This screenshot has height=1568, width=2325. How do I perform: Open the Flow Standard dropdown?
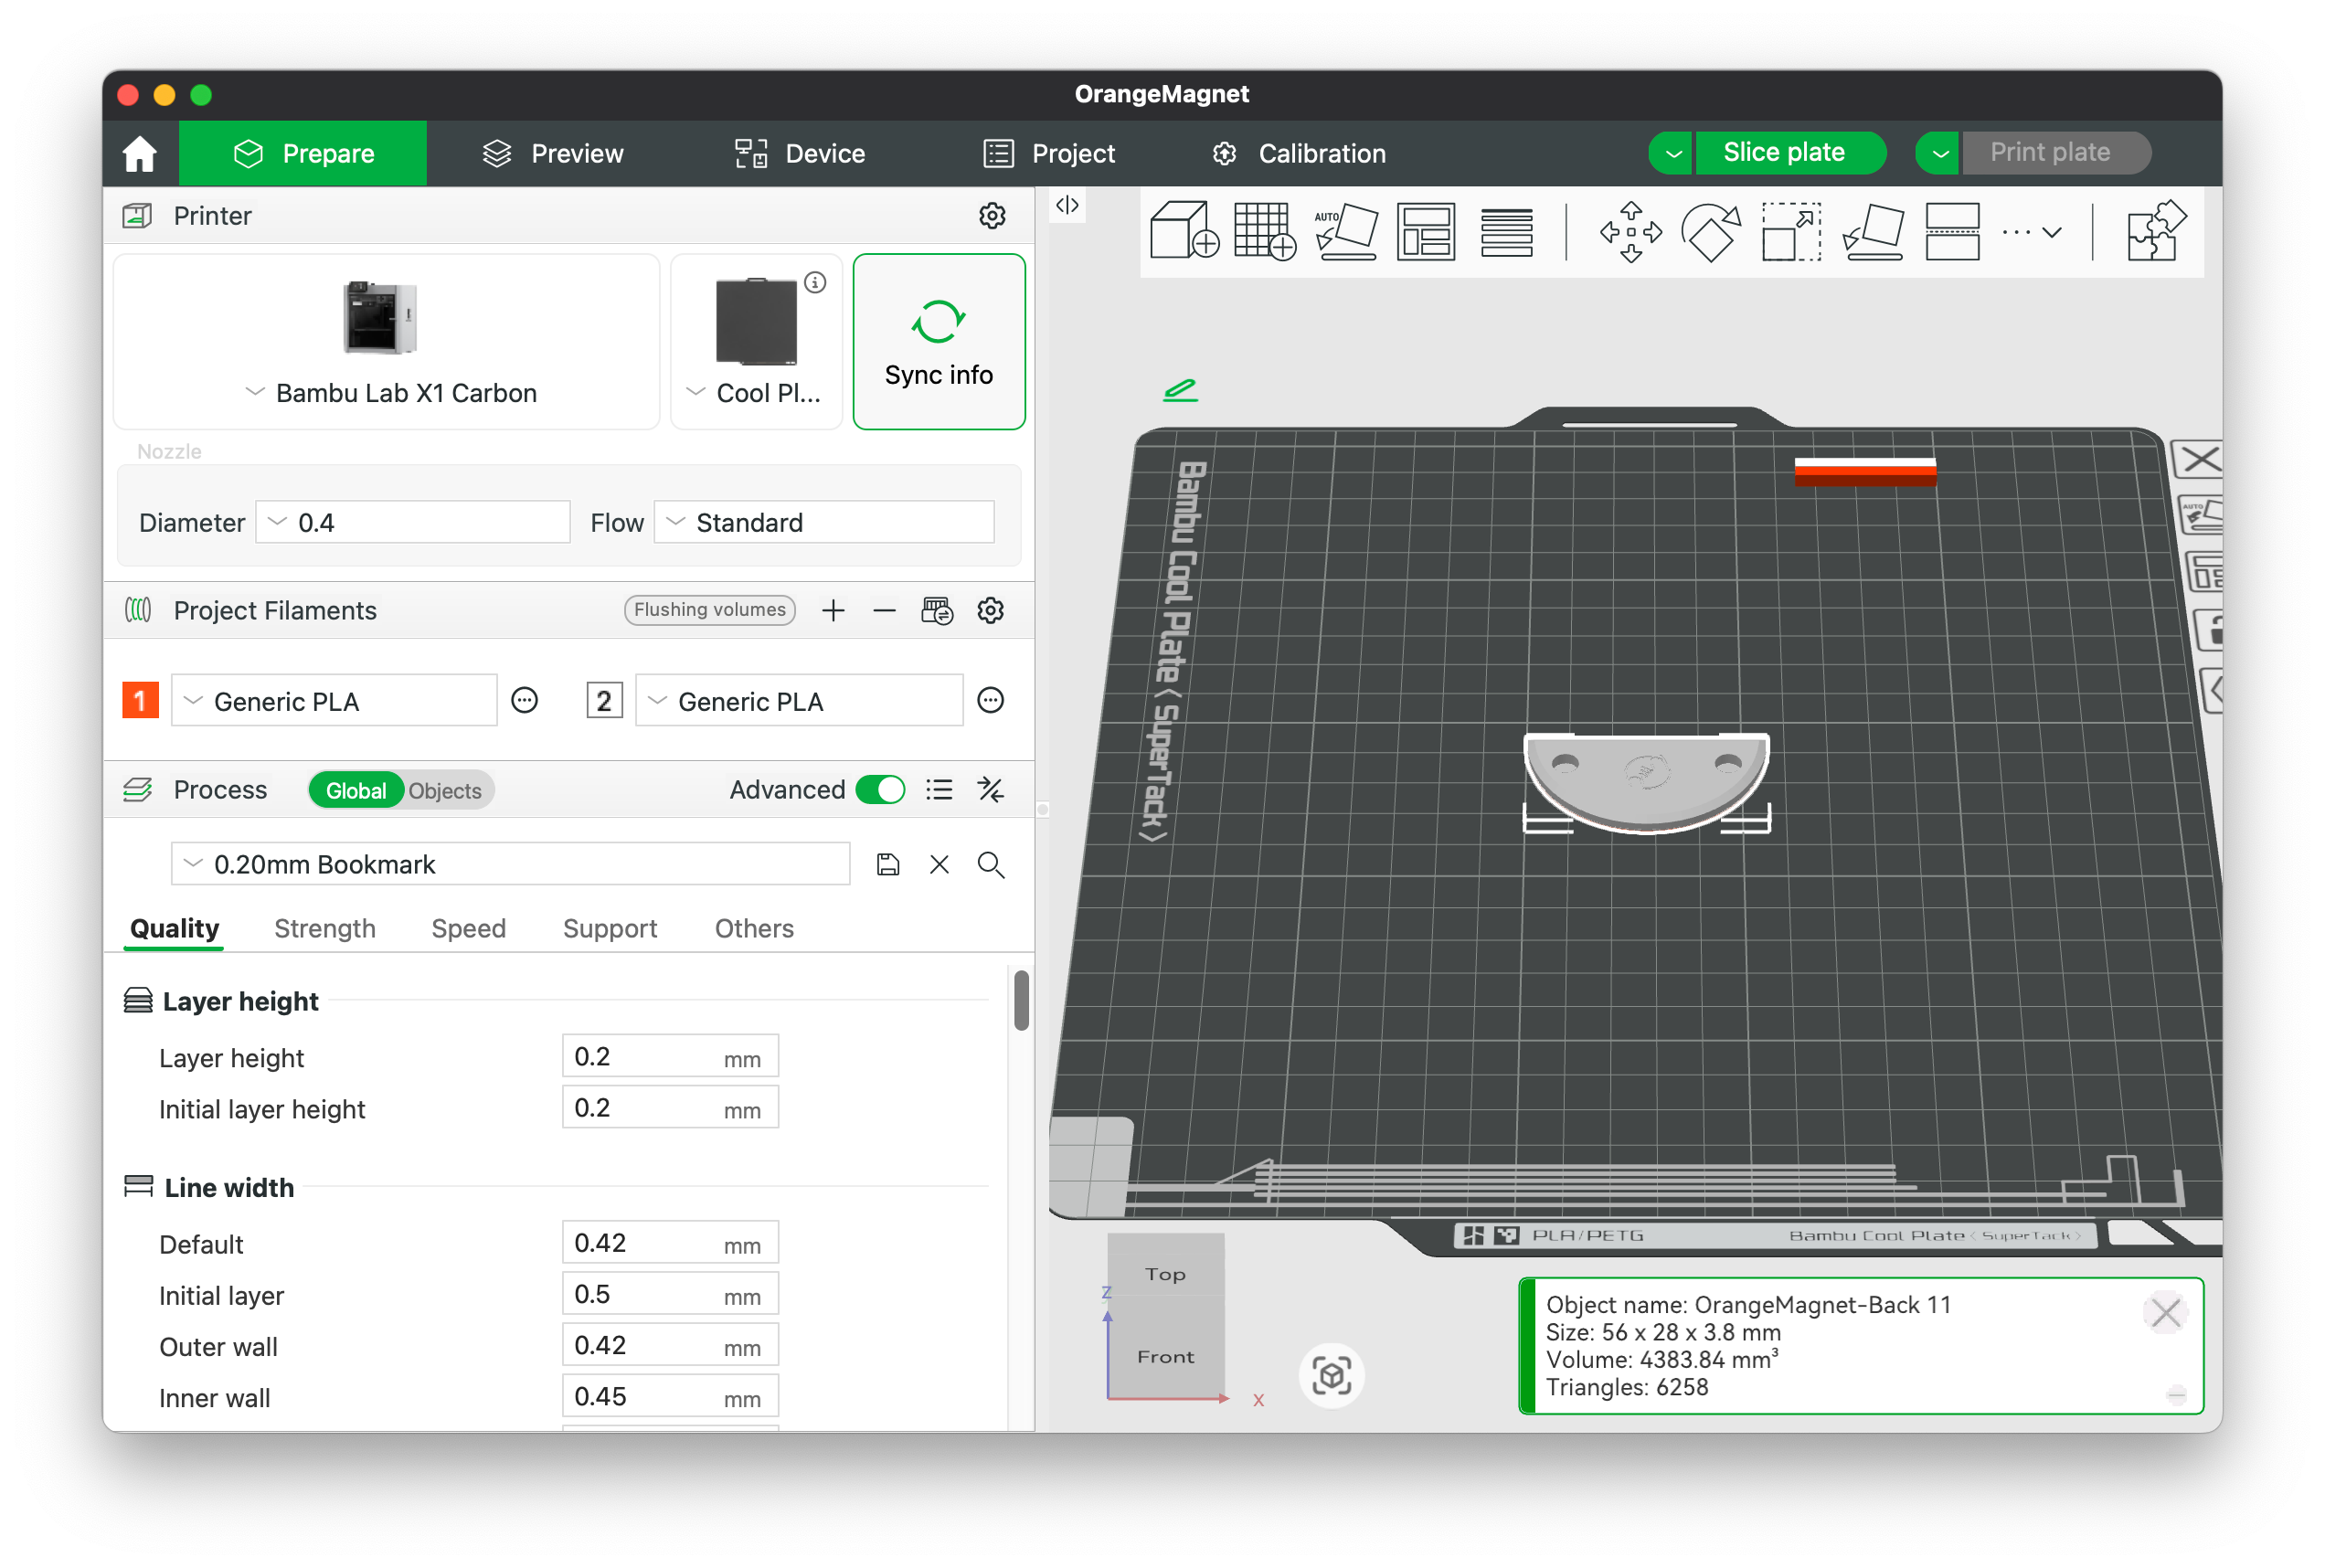coord(824,522)
